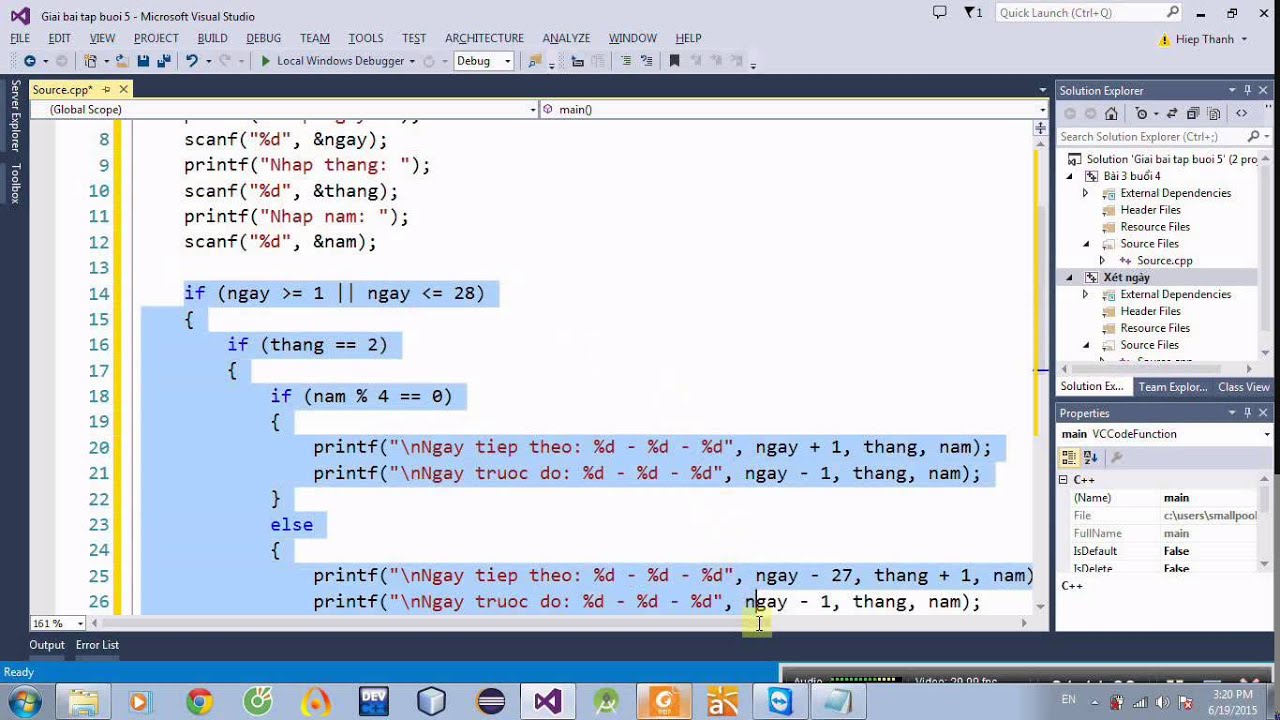The width and height of the screenshot is (1280, 720).
Task: Click the Undo toolbar icon
Action: point(191,61)
